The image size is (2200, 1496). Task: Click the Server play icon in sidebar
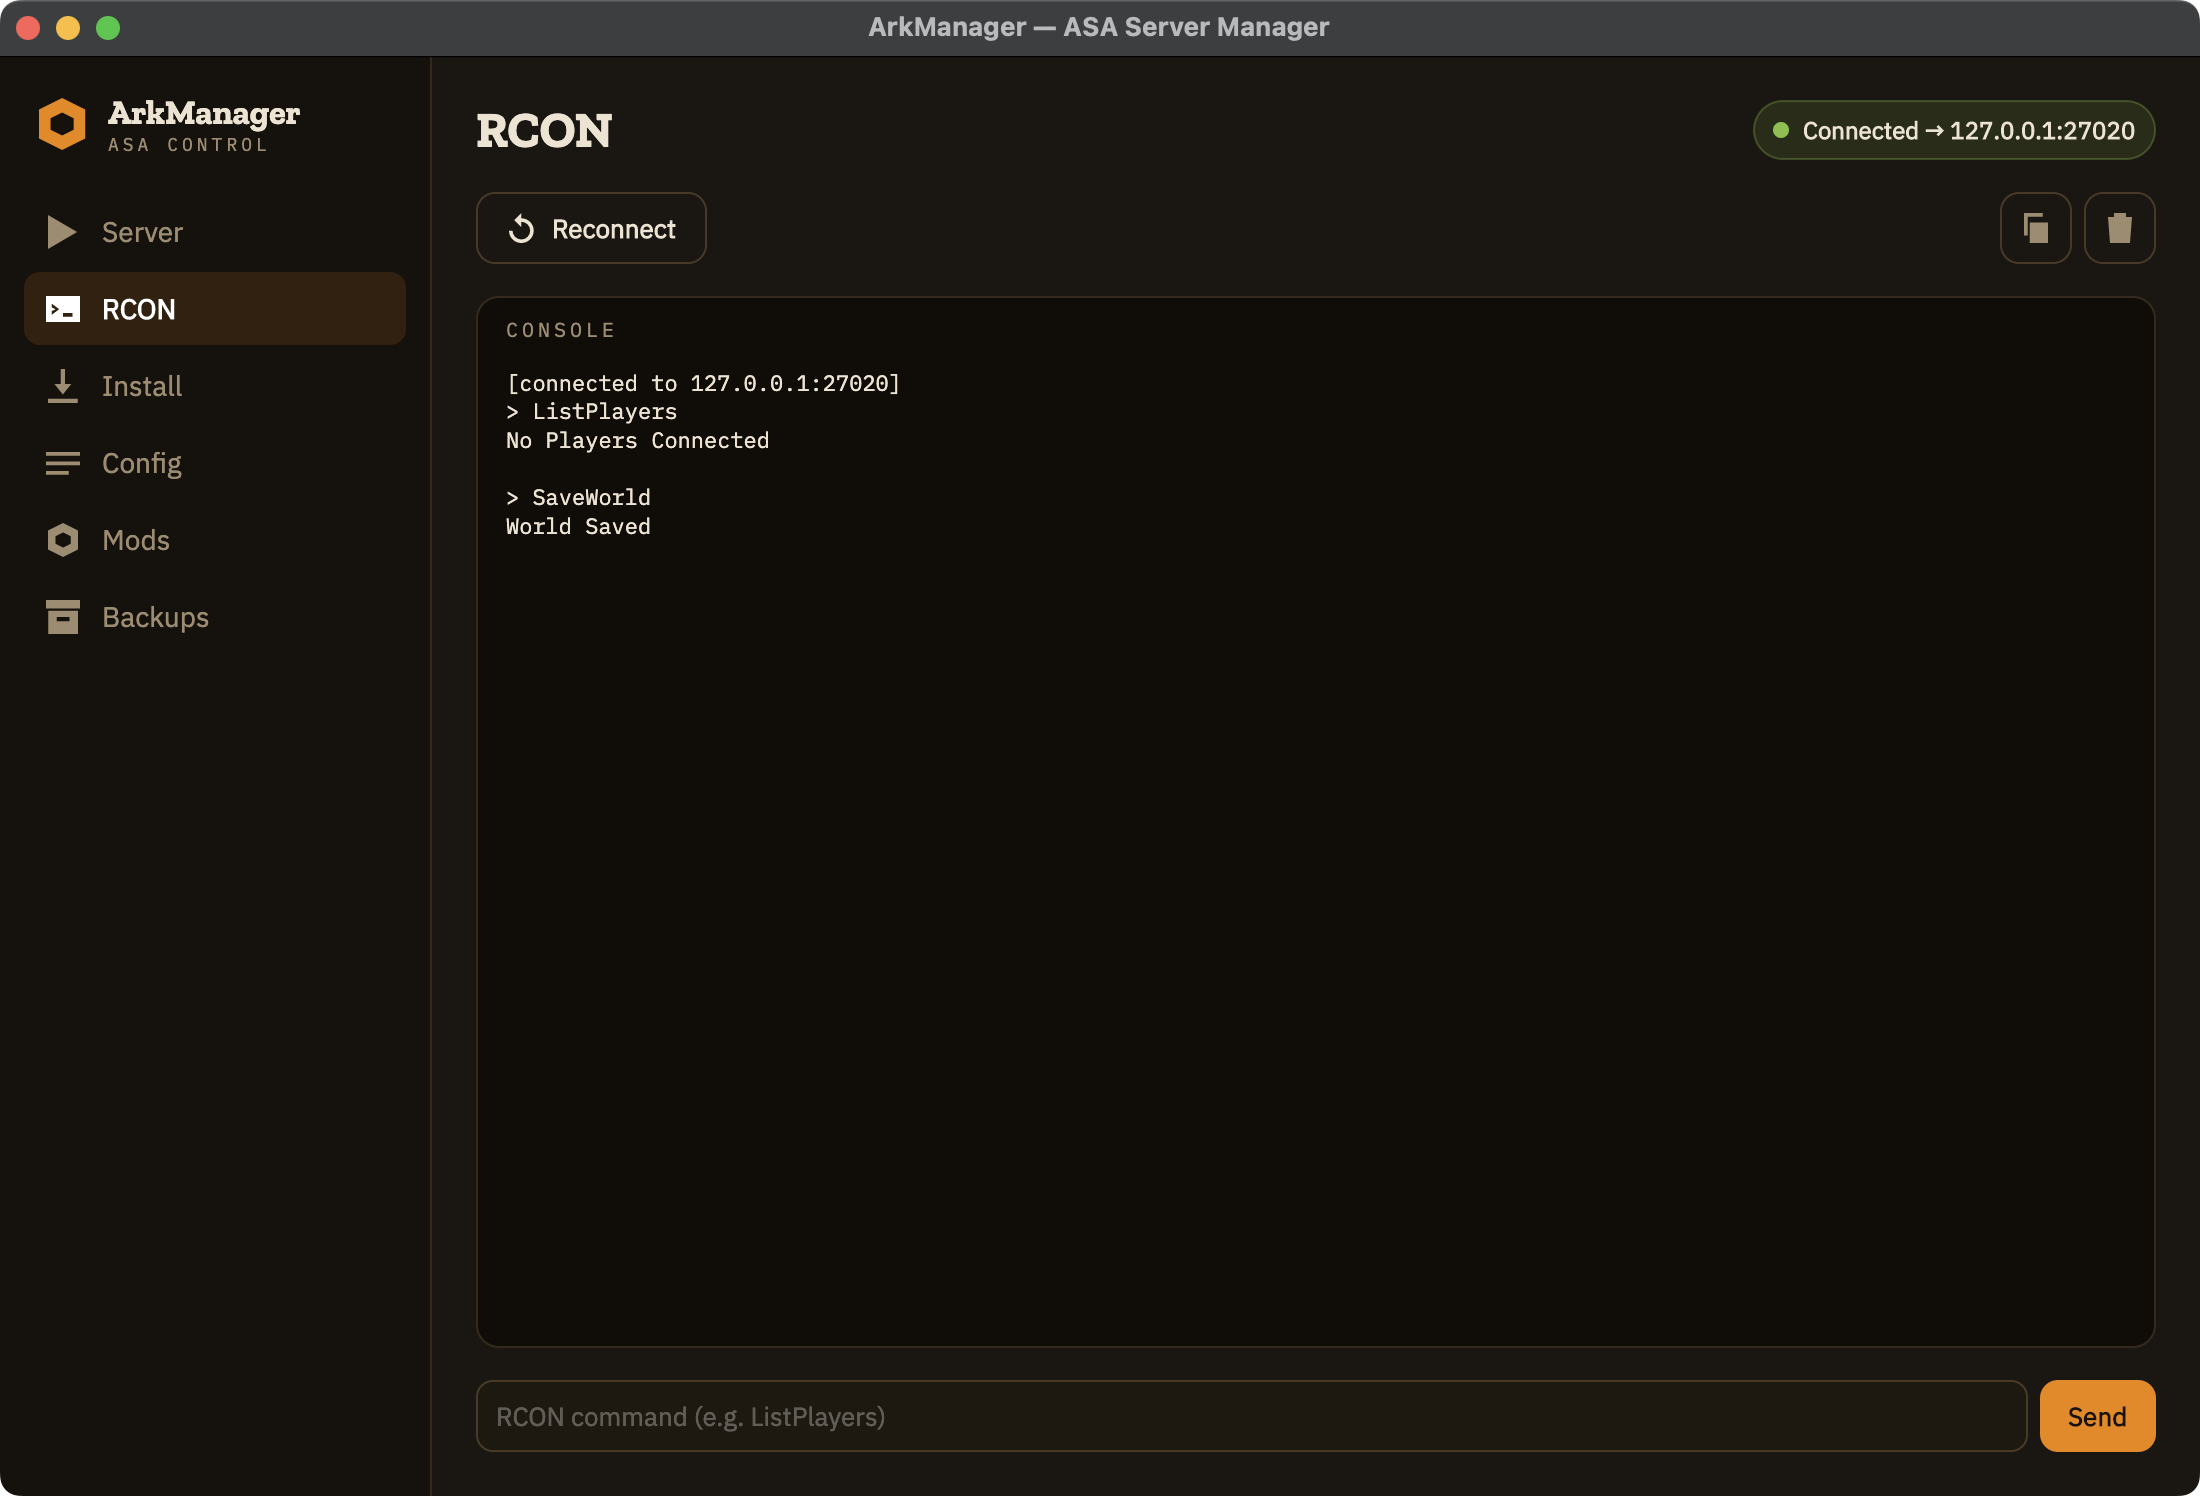click(62, 232)
